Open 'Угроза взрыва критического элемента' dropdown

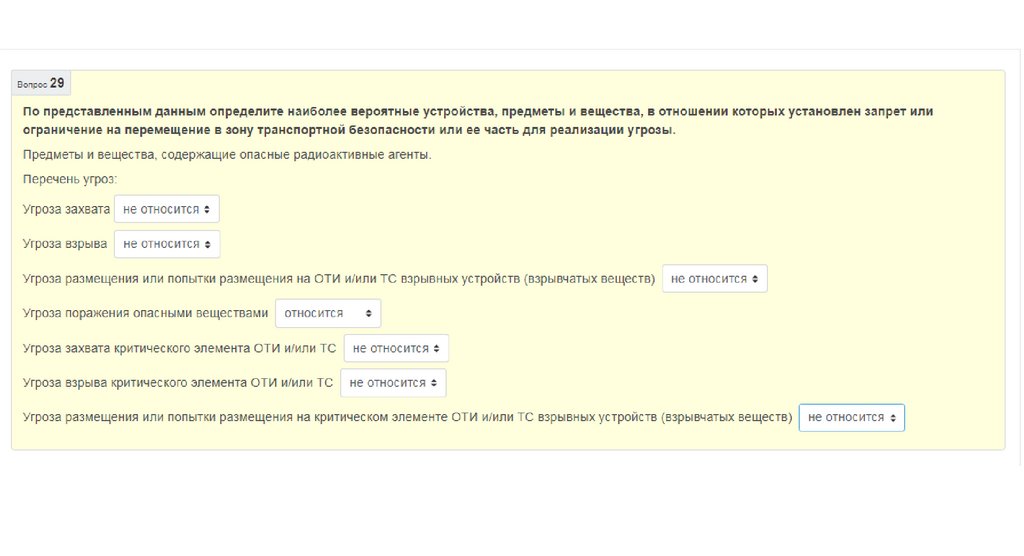pyautogui.click(x=393, y=383)
